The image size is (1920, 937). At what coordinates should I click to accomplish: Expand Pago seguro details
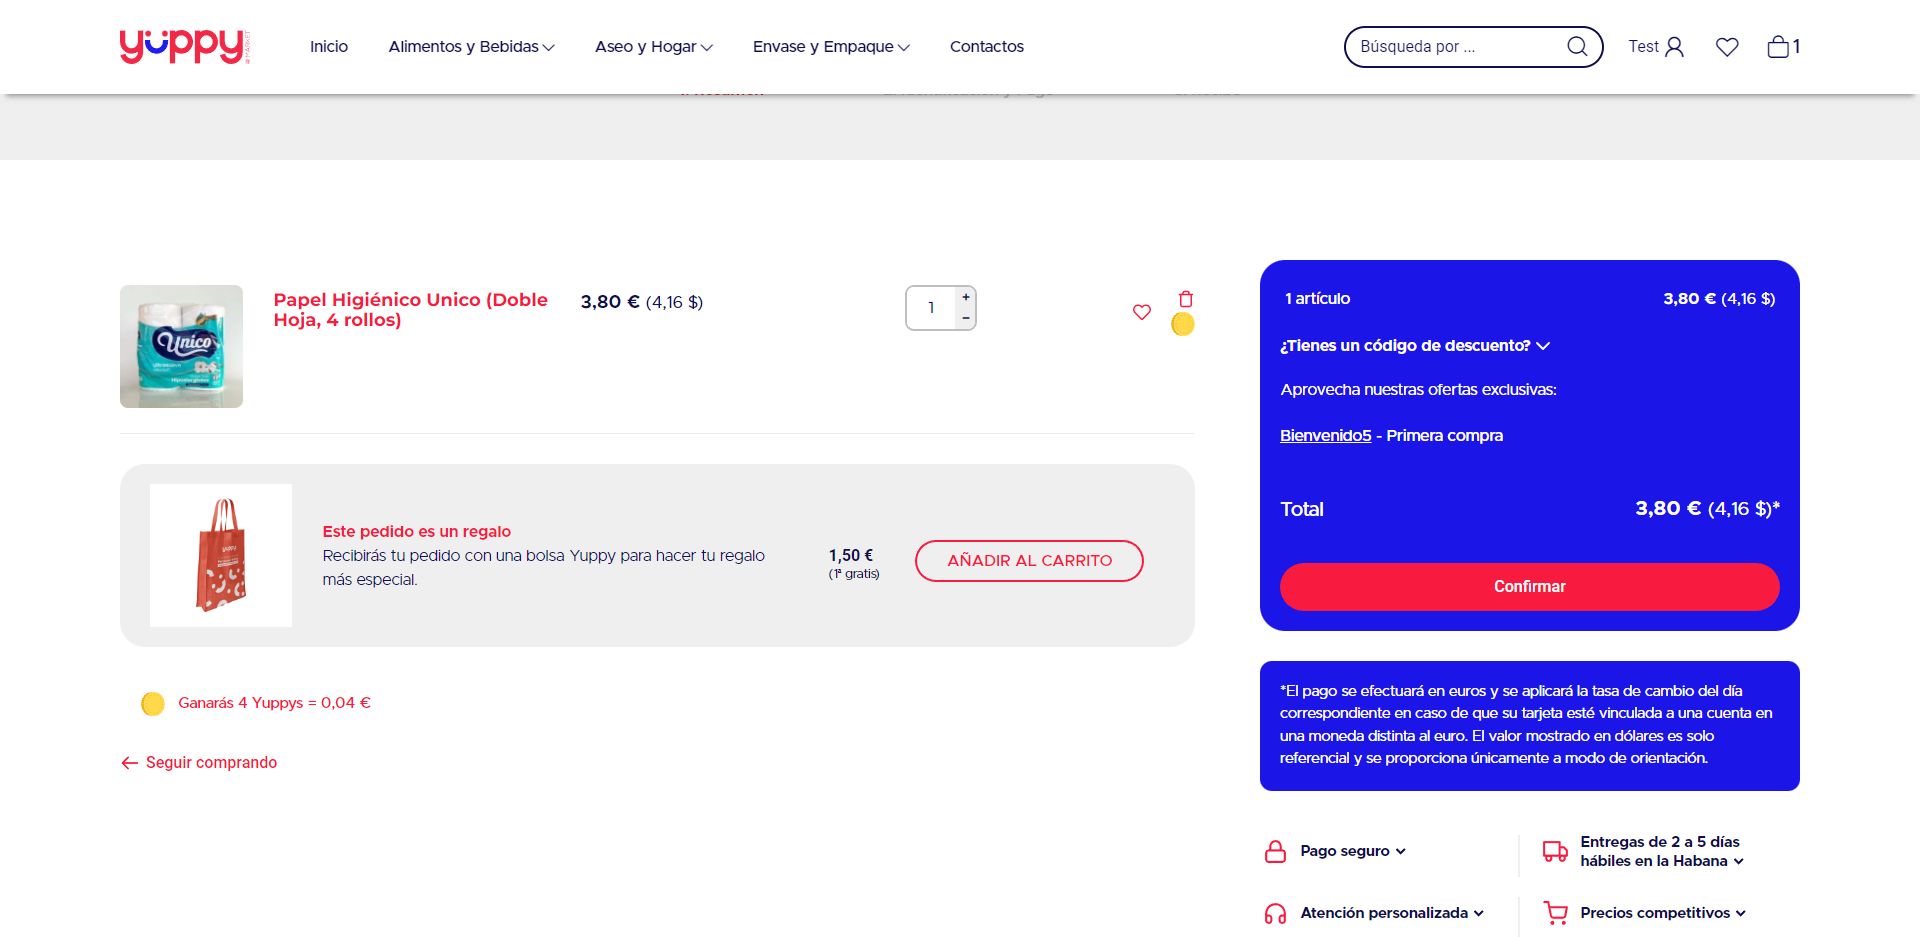(1353, 851)
